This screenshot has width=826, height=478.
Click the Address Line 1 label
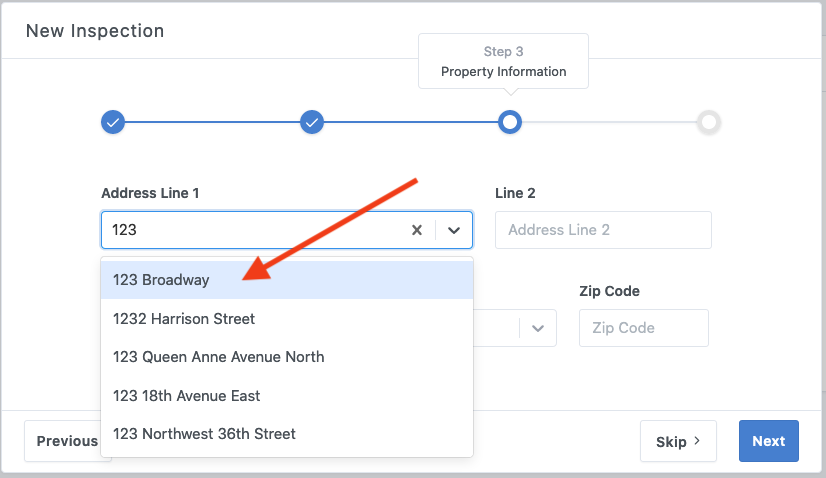[150, 193]
